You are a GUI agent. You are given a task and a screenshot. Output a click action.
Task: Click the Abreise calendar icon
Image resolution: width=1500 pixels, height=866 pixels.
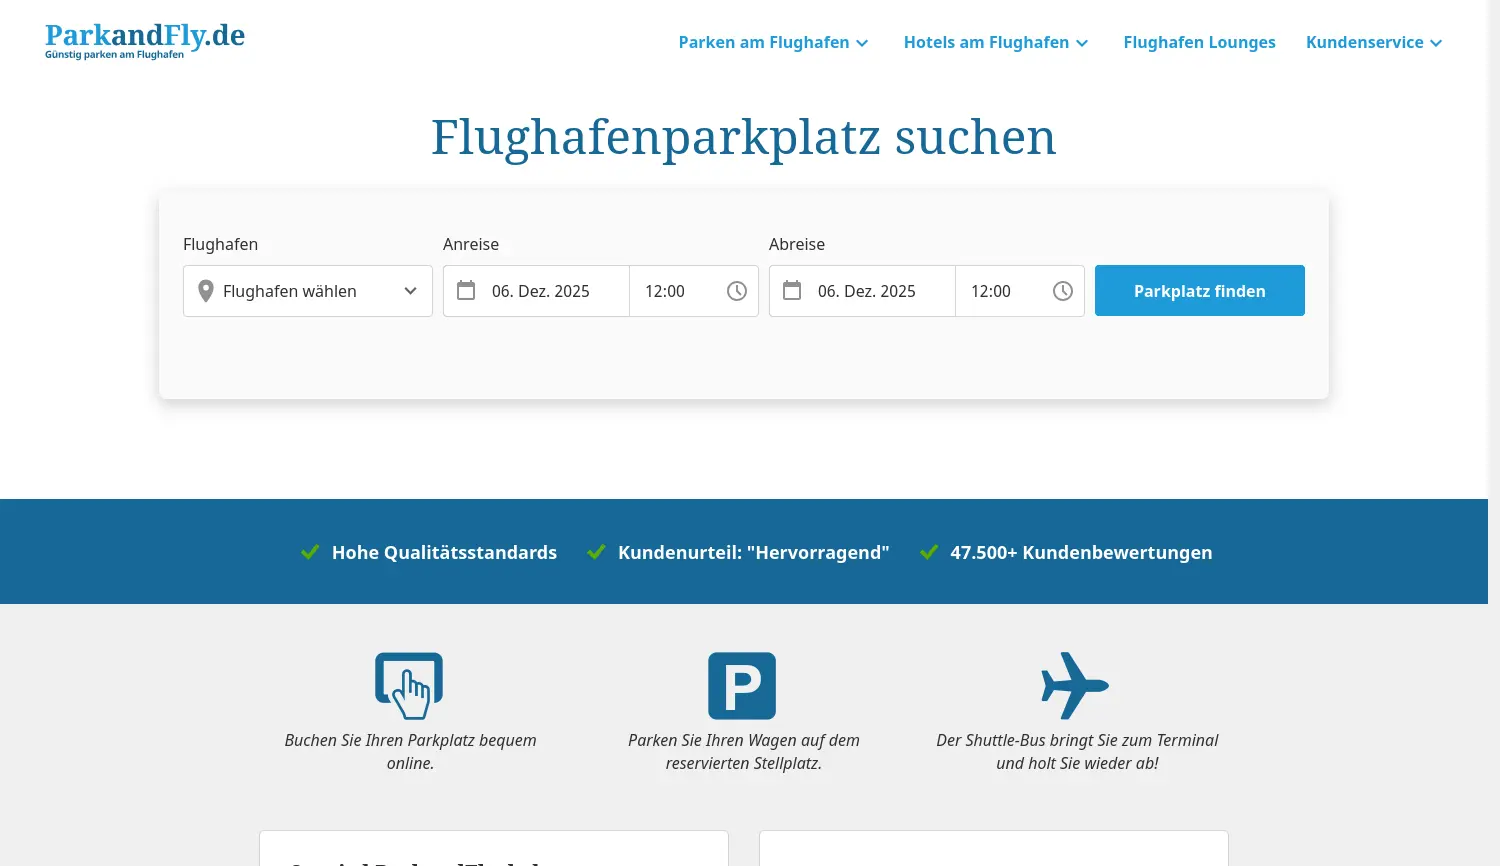tap(792, 289)
